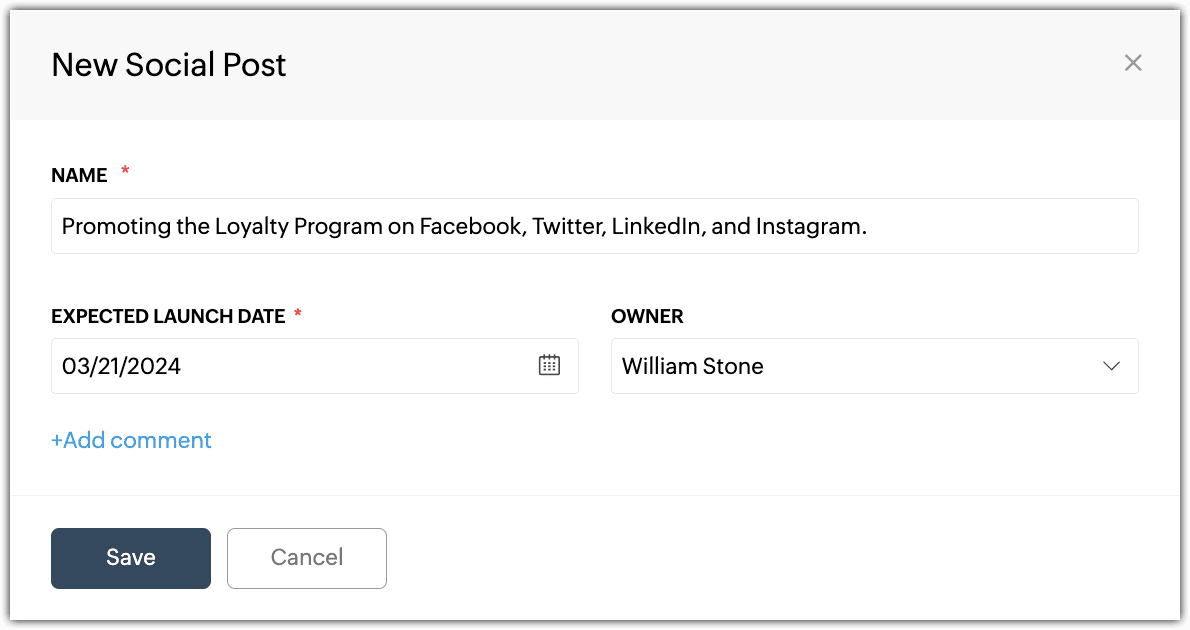Screen dimensions: 1190x630
Task: Click the EXPECTED LAUNCH DATE label
Action: (x=168, y=317)
